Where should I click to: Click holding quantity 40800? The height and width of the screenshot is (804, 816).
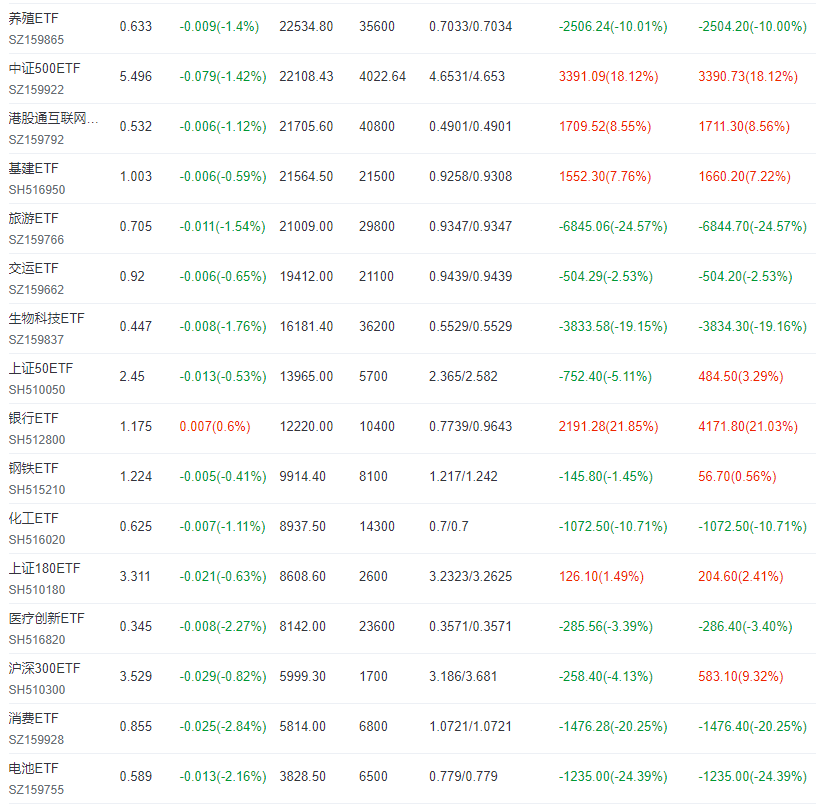point(377,126)
